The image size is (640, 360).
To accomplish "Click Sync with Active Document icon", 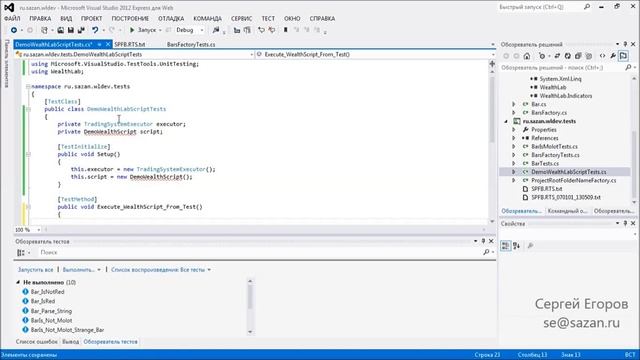I will click(x=557, y=56).
